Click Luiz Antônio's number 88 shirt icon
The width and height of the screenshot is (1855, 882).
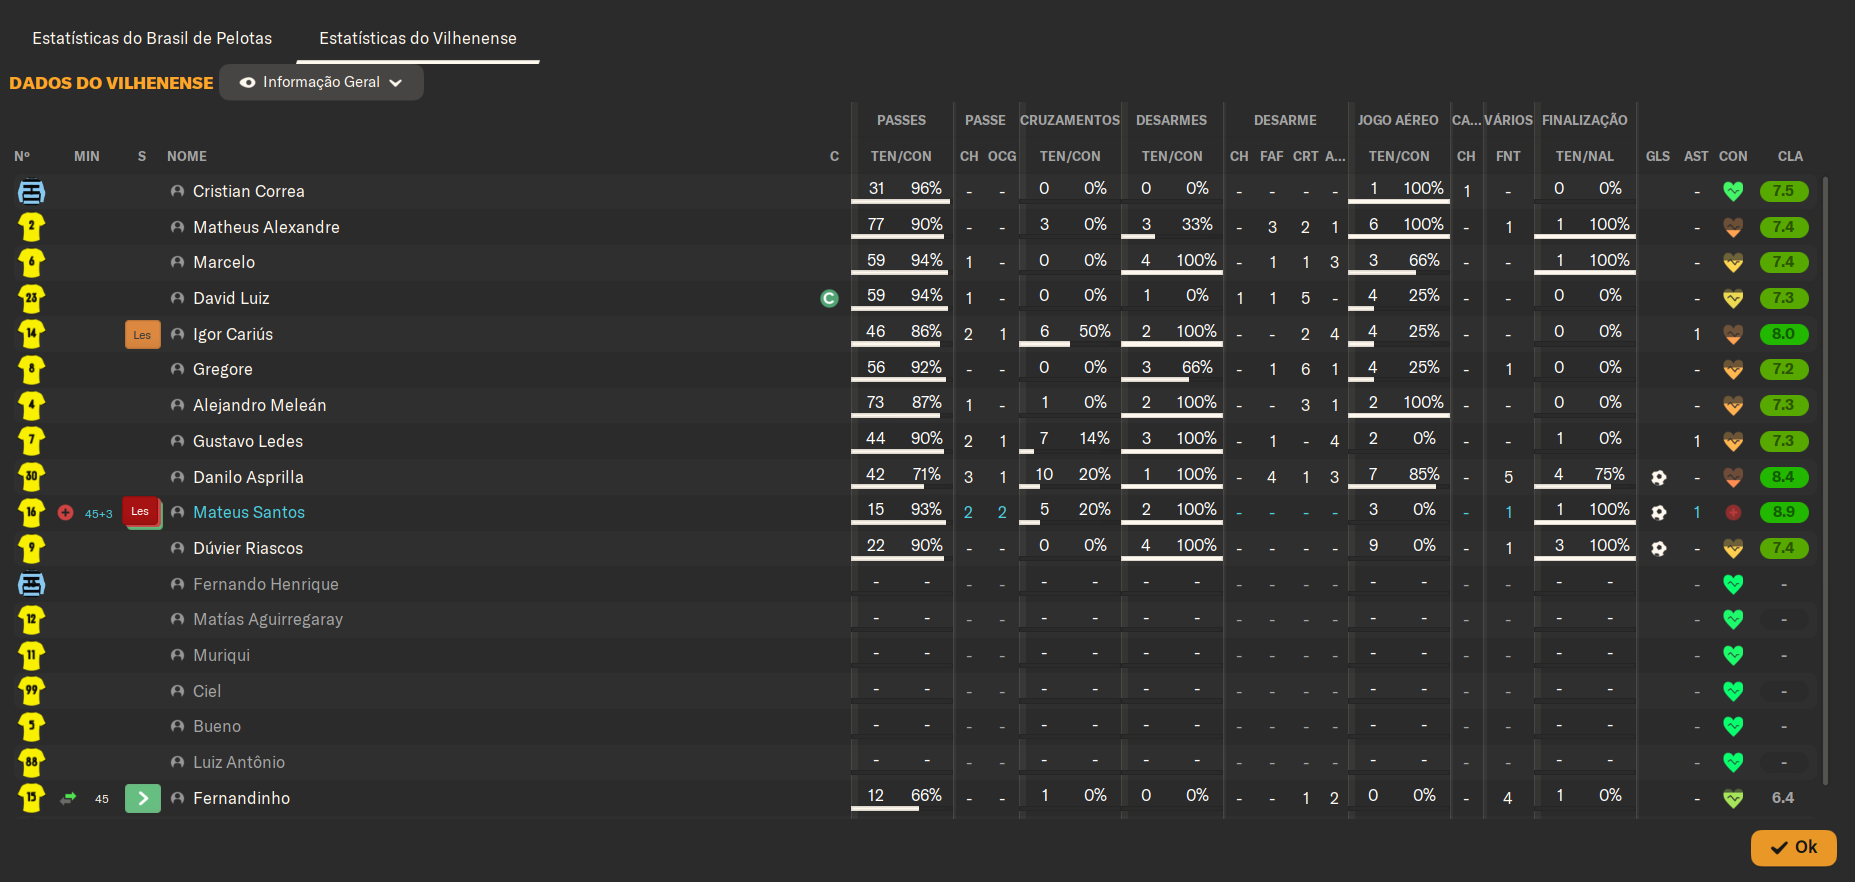[32, 762]
